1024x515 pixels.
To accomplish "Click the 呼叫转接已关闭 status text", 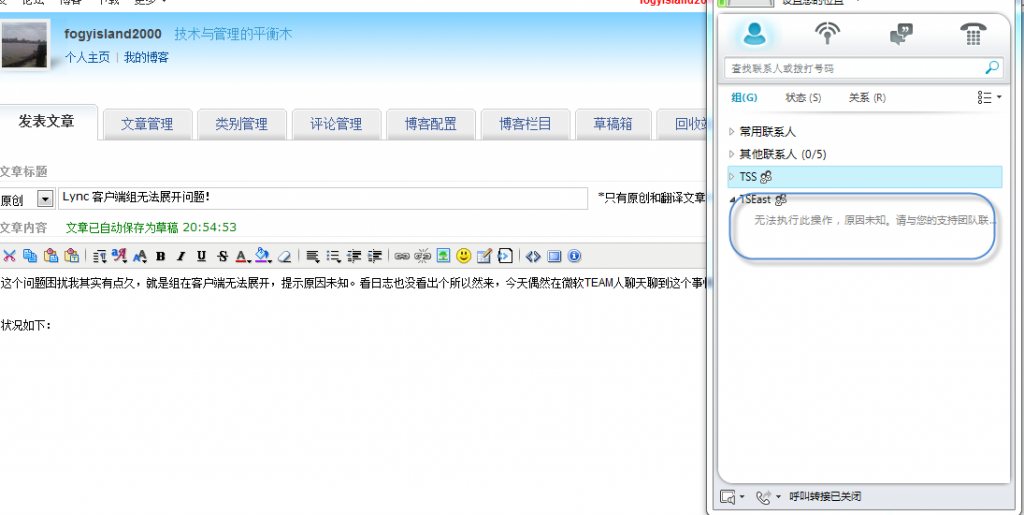I will (825, 497).
